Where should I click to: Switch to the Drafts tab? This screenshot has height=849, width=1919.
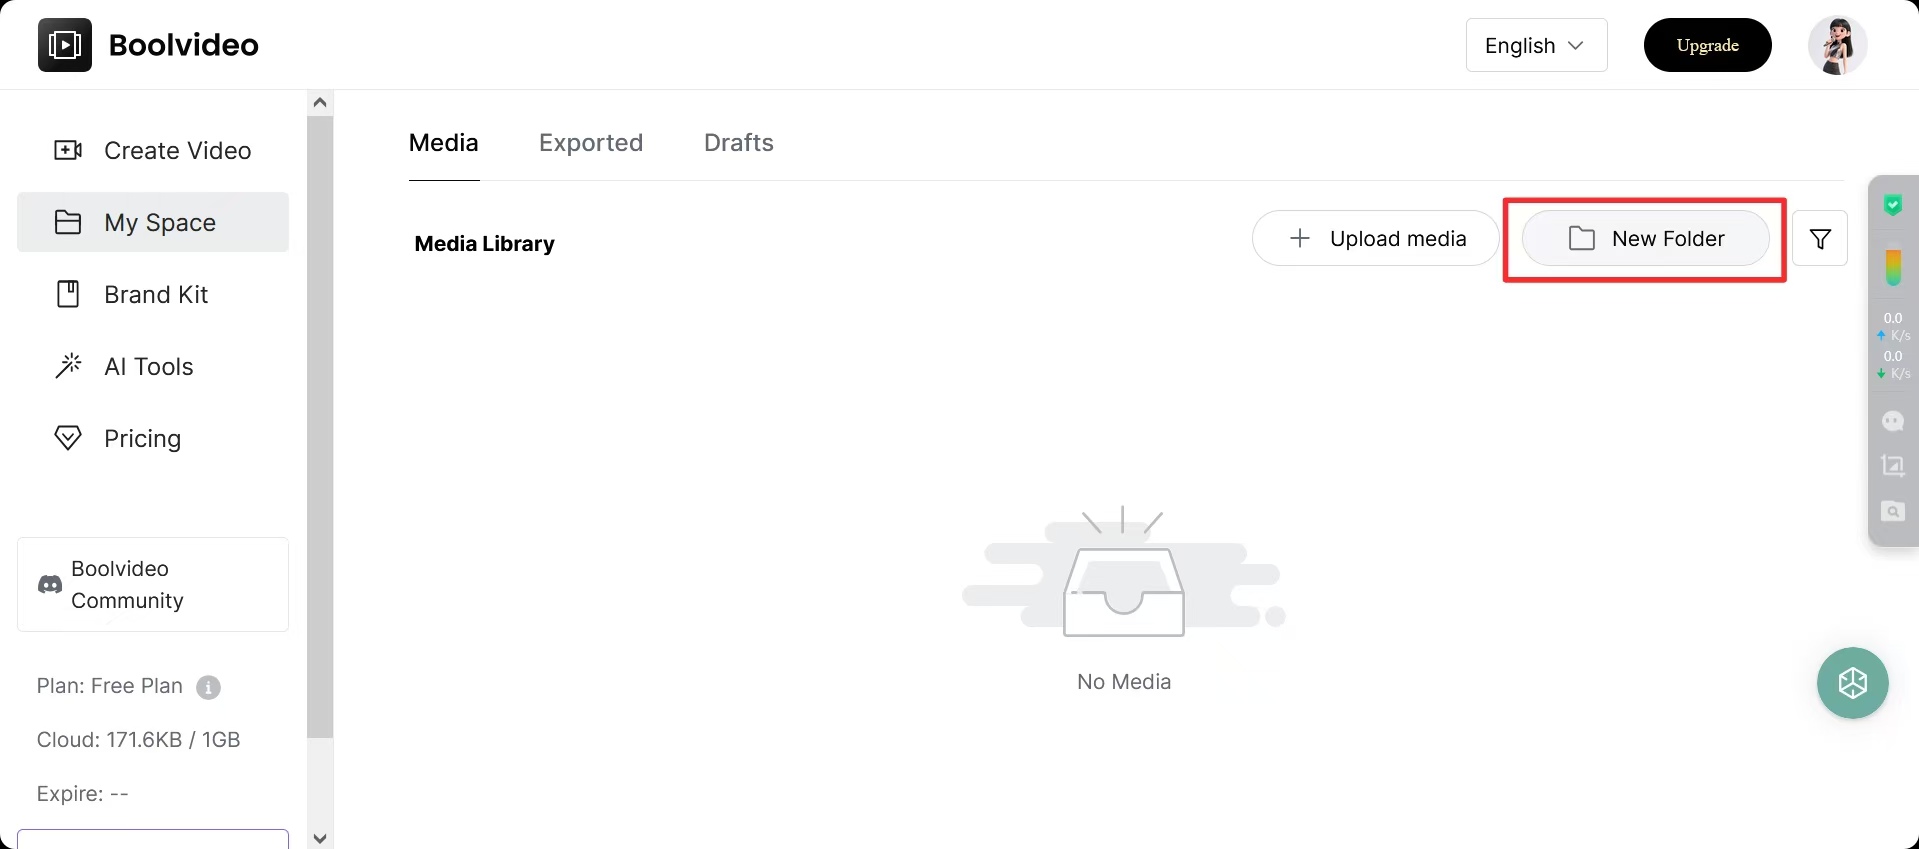tap(738, 143)
